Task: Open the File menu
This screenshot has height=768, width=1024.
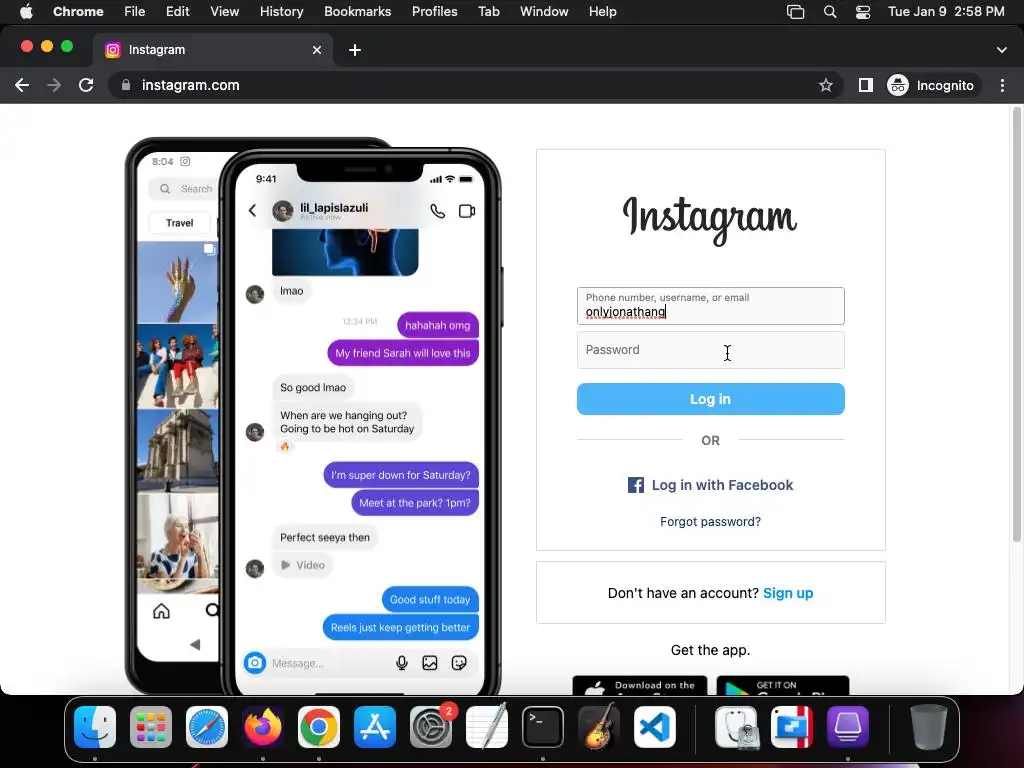Action: coord(135,11)
